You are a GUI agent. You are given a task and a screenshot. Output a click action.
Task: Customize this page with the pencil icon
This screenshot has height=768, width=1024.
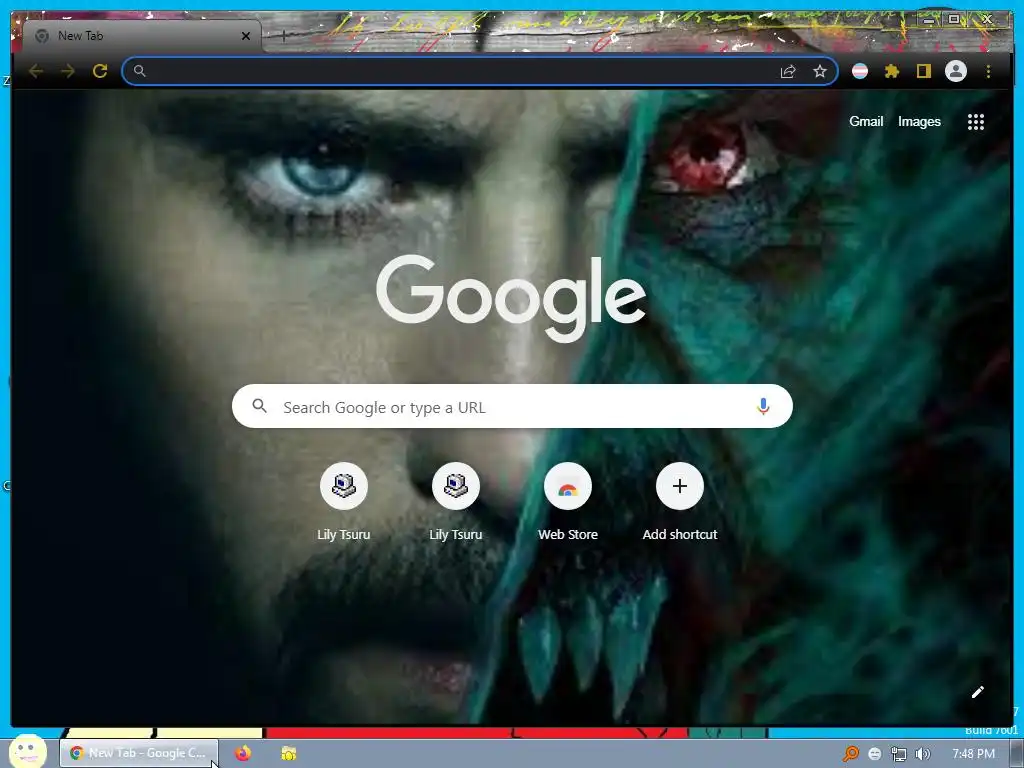tap(978, 692)
